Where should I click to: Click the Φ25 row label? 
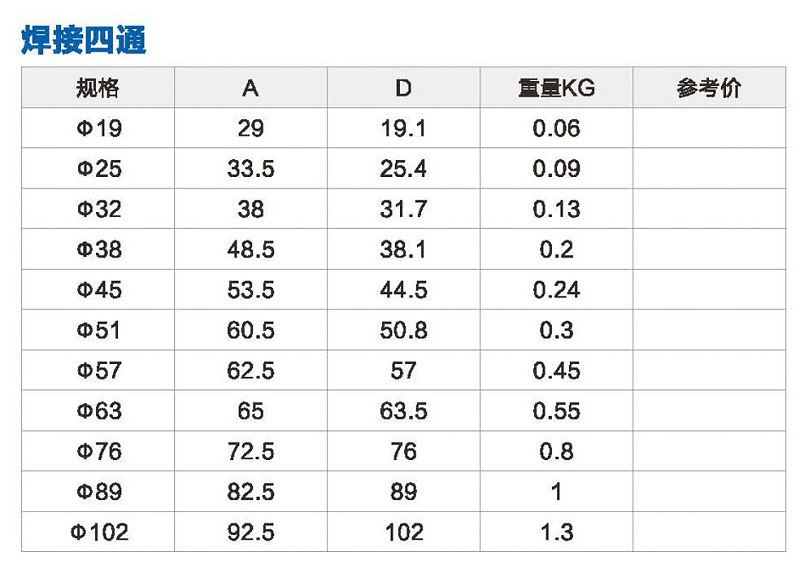click(98, 168)
